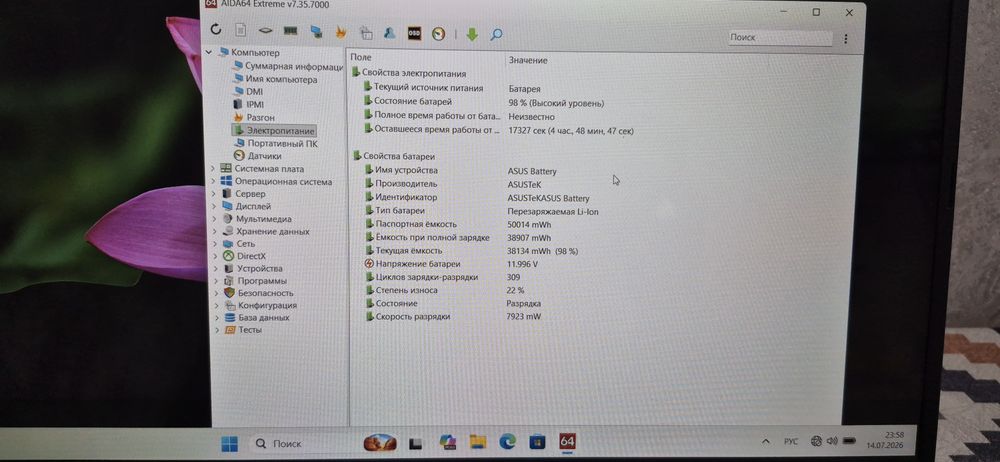The width and height of the screenshot is (1000, 462).
Task: Expand the Системная плата node
Action: pyautogui.click(x=213, y=168)
